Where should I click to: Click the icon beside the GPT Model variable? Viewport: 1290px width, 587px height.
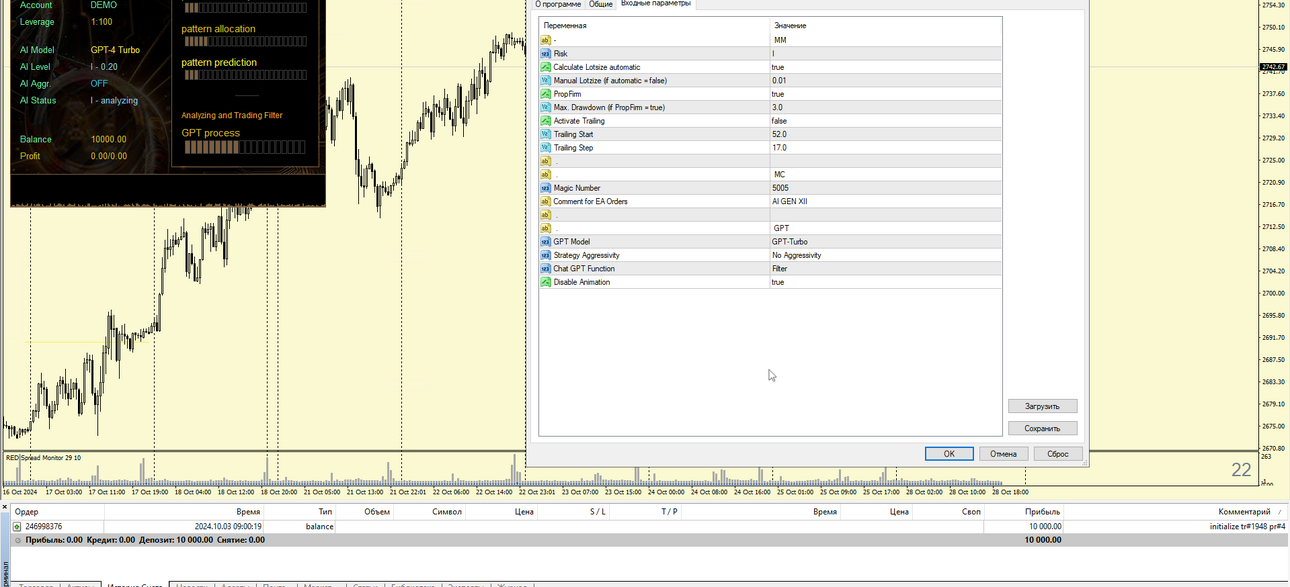pyautogui.click(x=545, y=241)
